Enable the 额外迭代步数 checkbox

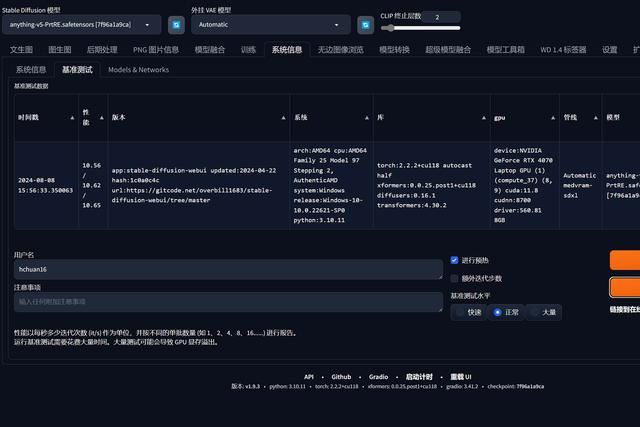coord(454,278)
